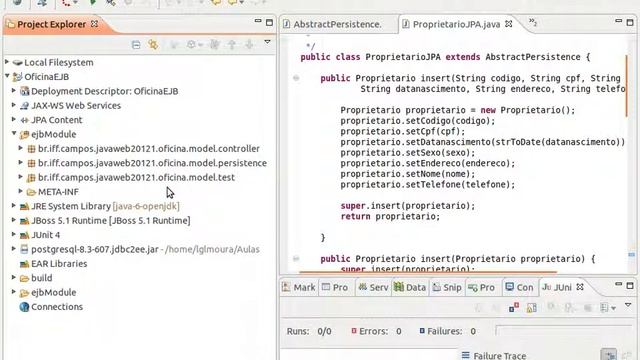Click the model.test package icon
This screenshot has height=360, width=640.
(31, 178)
